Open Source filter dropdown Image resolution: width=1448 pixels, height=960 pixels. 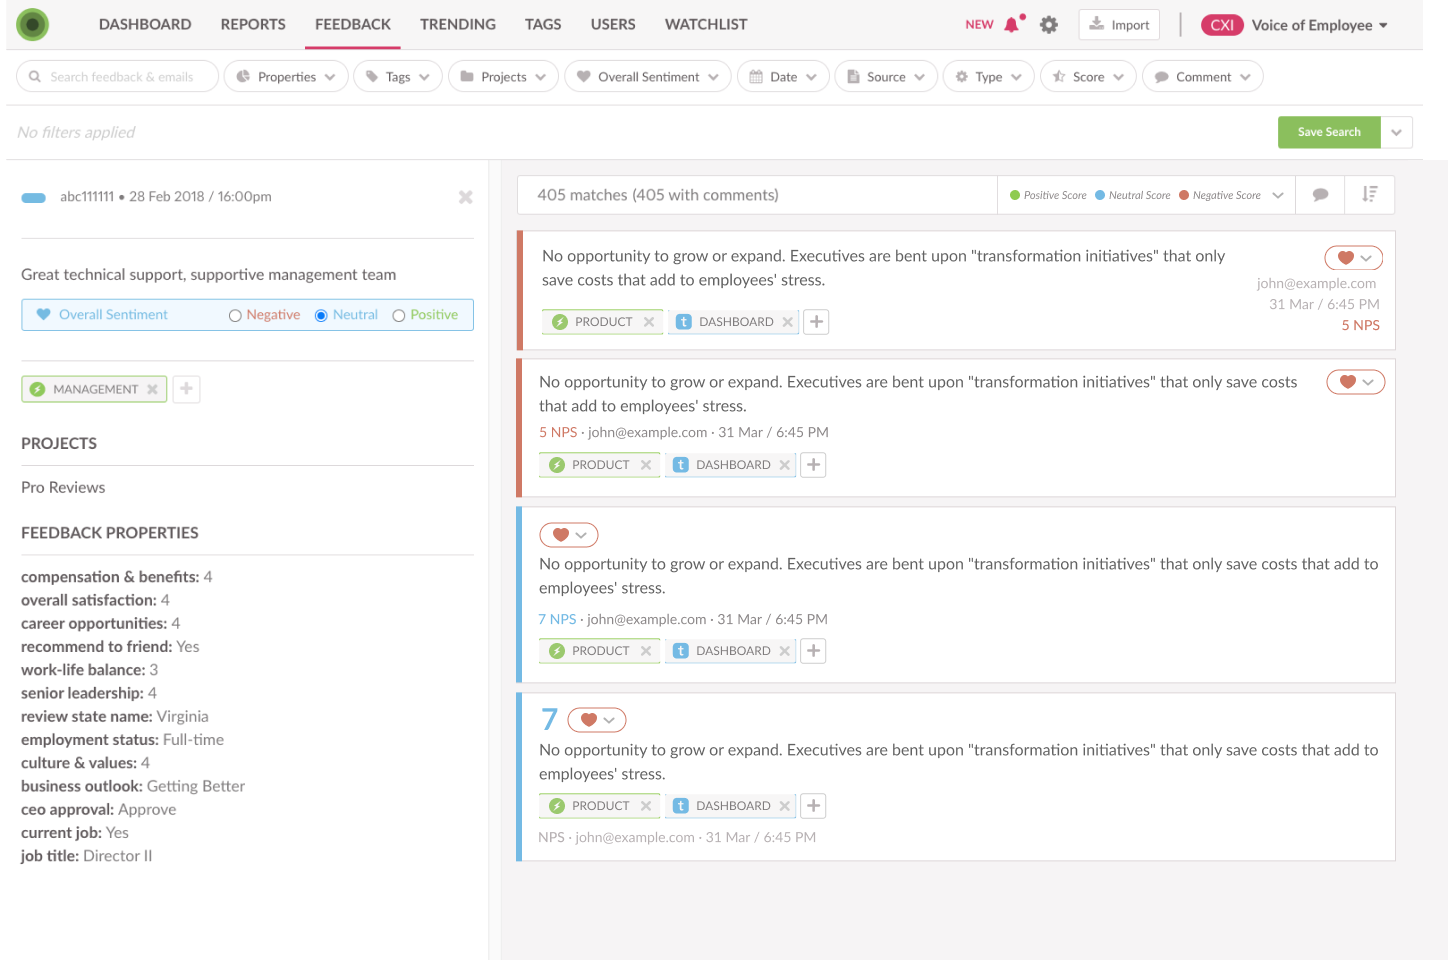click(886, 76)
